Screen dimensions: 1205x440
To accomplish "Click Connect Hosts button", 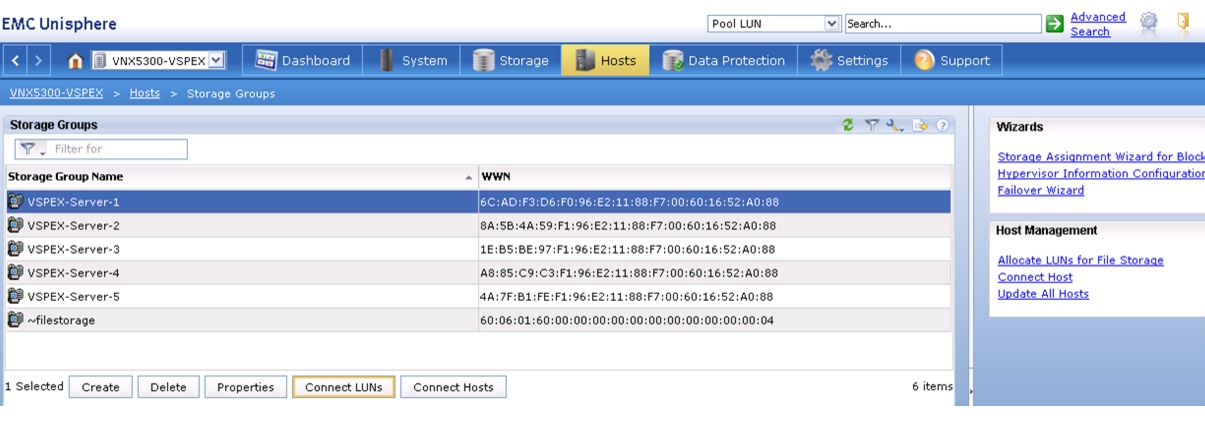I will [x=453, y=388].
